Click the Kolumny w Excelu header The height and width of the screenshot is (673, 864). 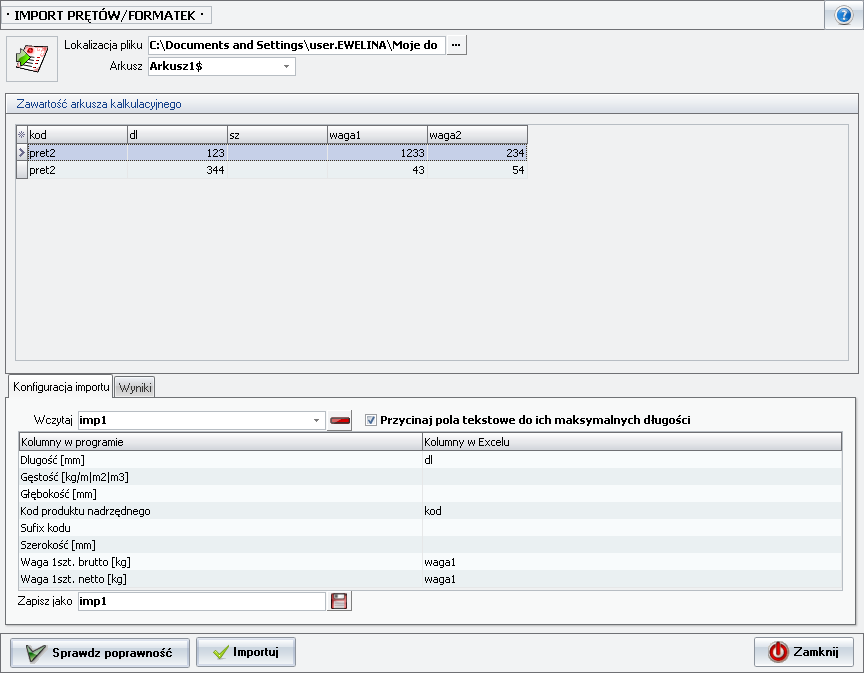[x=631, y=441]
